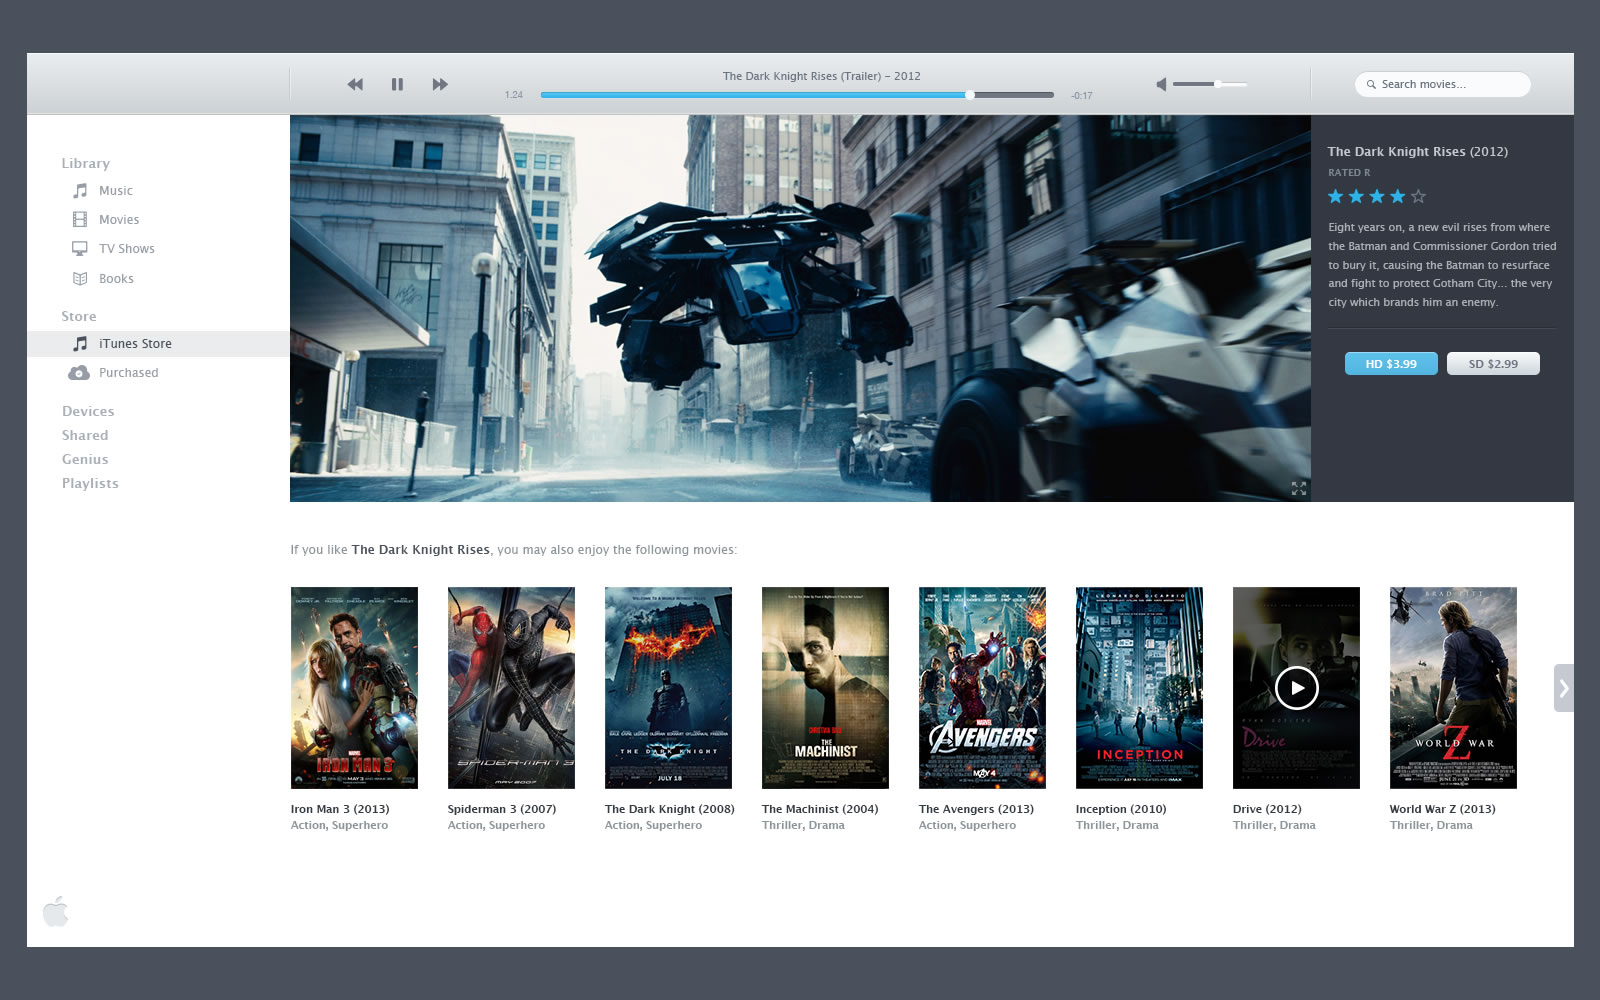
Task: Click the Library section header
Action: 85,163
